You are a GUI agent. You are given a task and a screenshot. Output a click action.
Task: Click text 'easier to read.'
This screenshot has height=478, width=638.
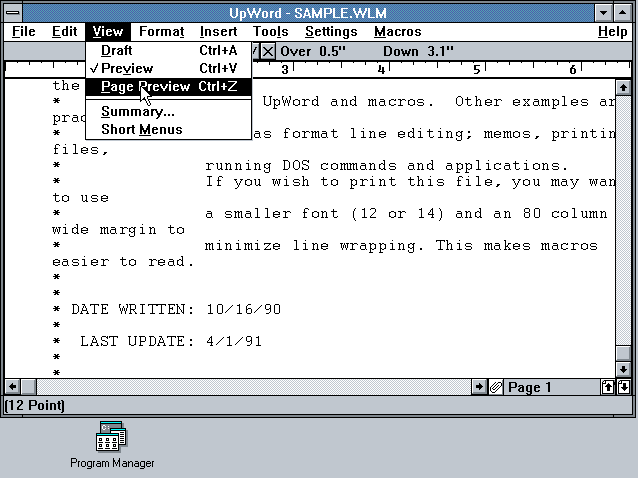(x=123, y=262)
